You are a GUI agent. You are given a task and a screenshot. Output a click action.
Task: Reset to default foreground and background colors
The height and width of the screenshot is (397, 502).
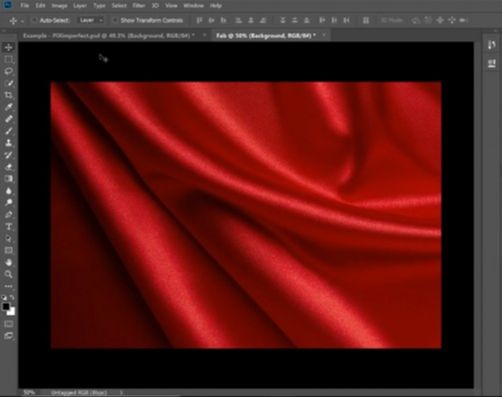(4, 297)
